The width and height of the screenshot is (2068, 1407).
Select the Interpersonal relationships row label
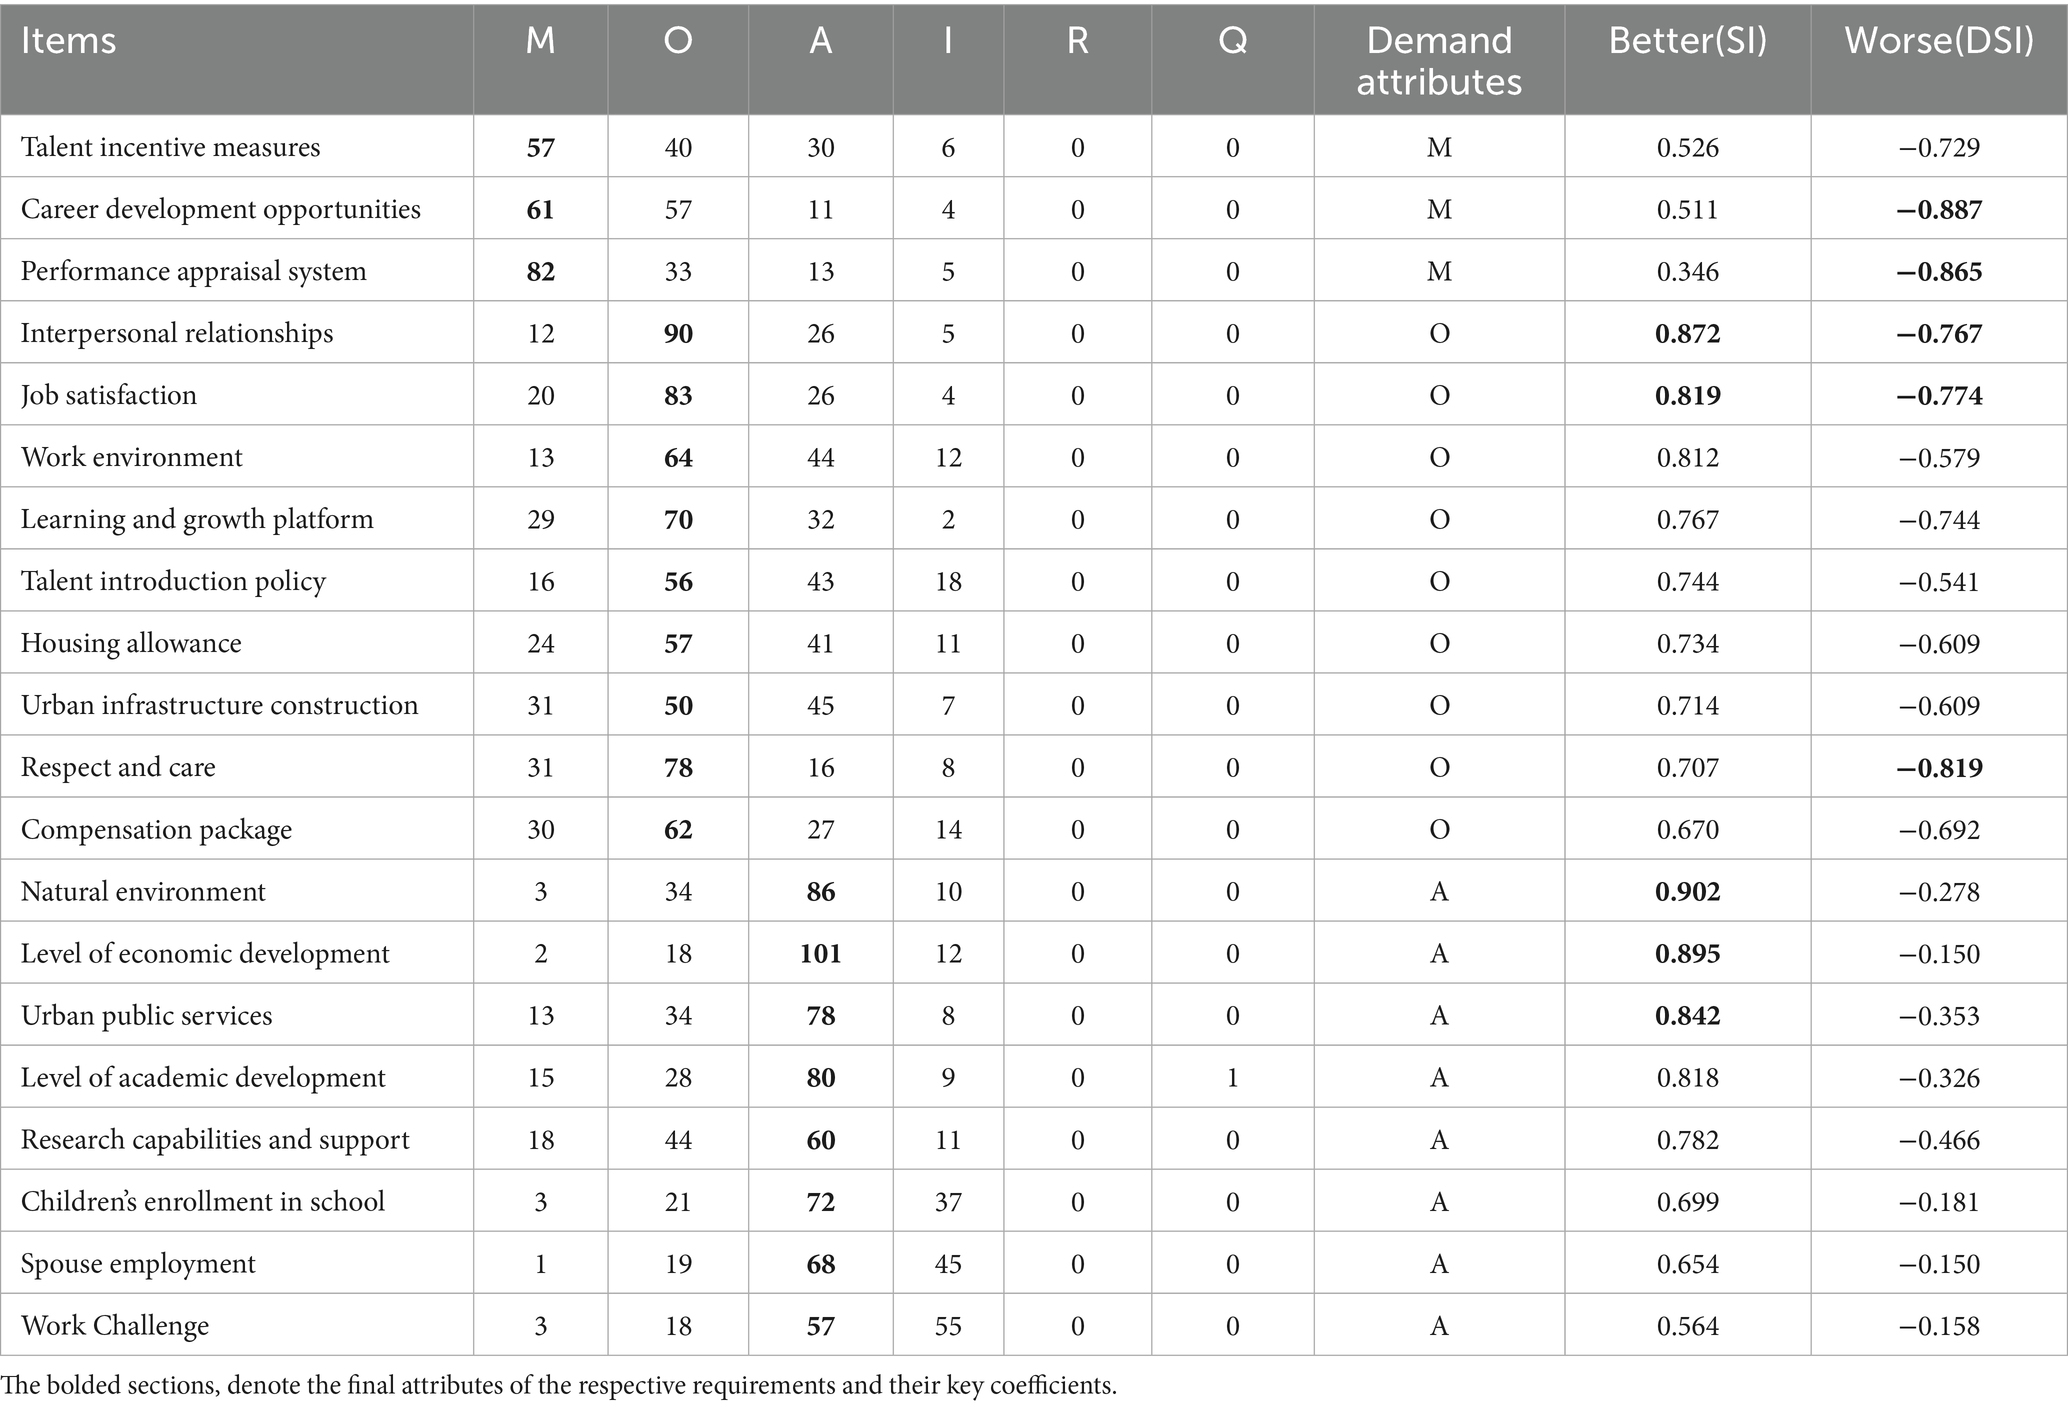pyautogui.click(x=177, y=334)
